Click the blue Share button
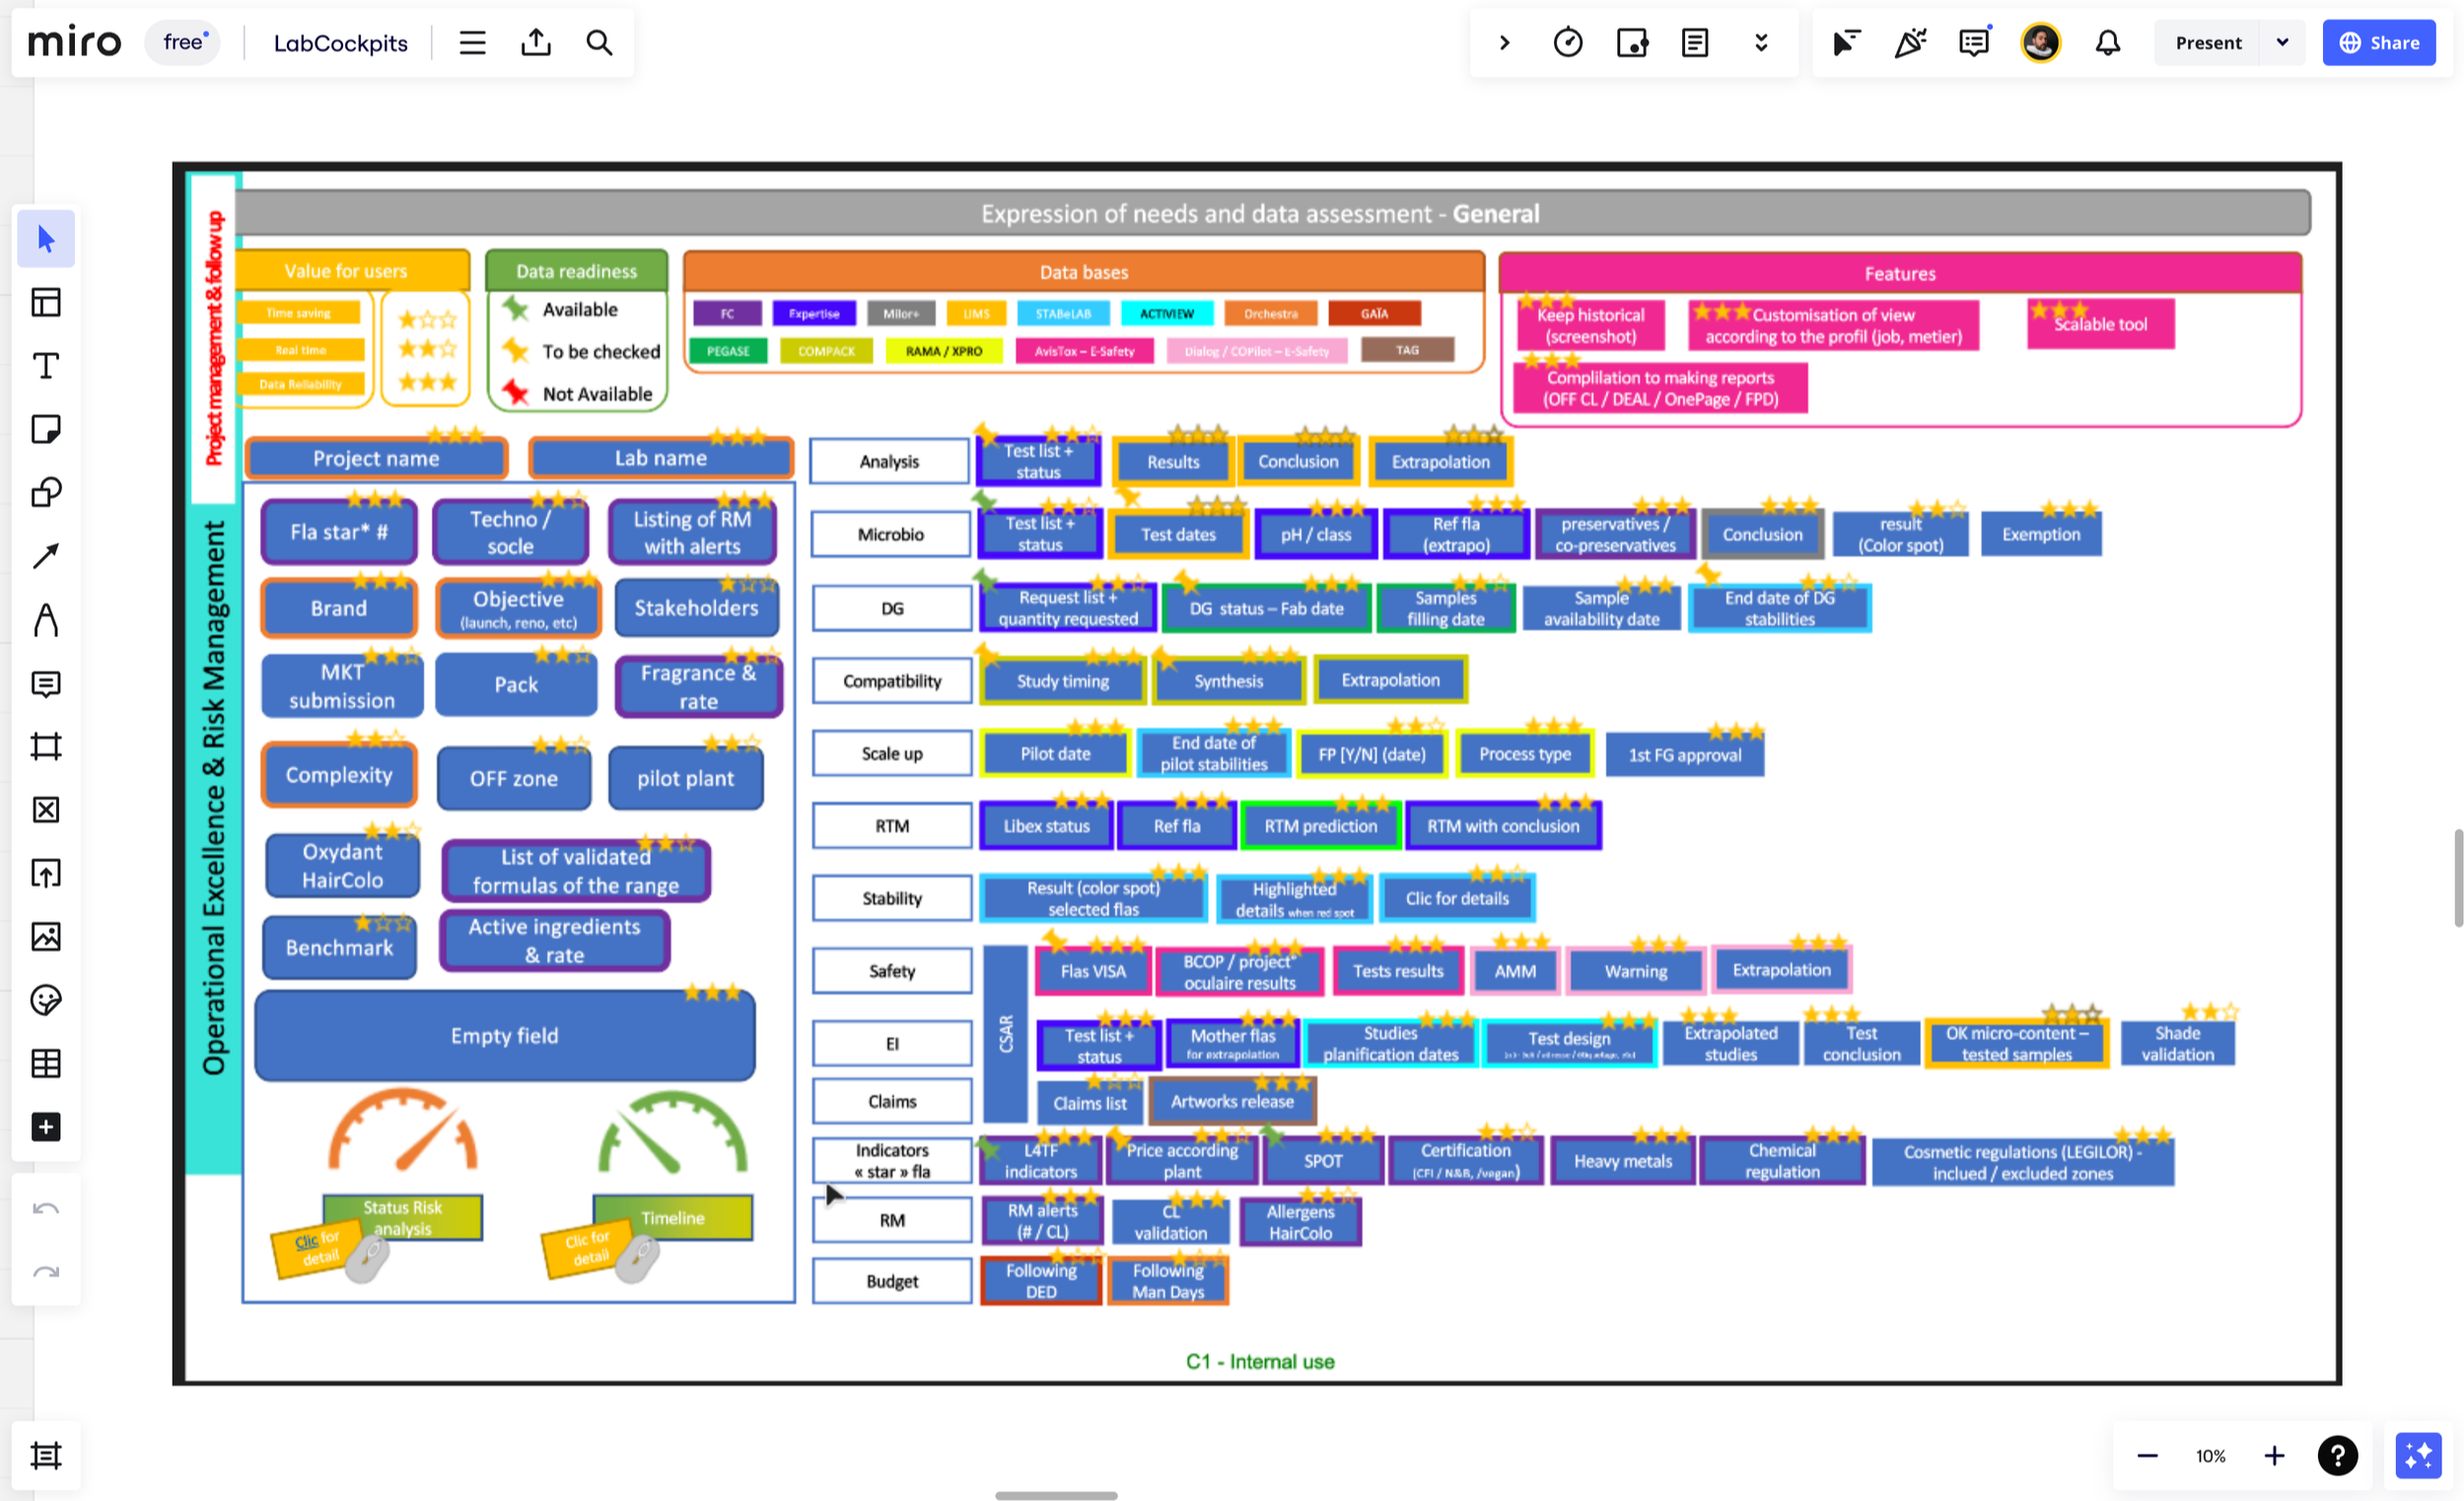Image resolution: width=2464 pixels, height=1501 pixels. tap(2378, 43)
